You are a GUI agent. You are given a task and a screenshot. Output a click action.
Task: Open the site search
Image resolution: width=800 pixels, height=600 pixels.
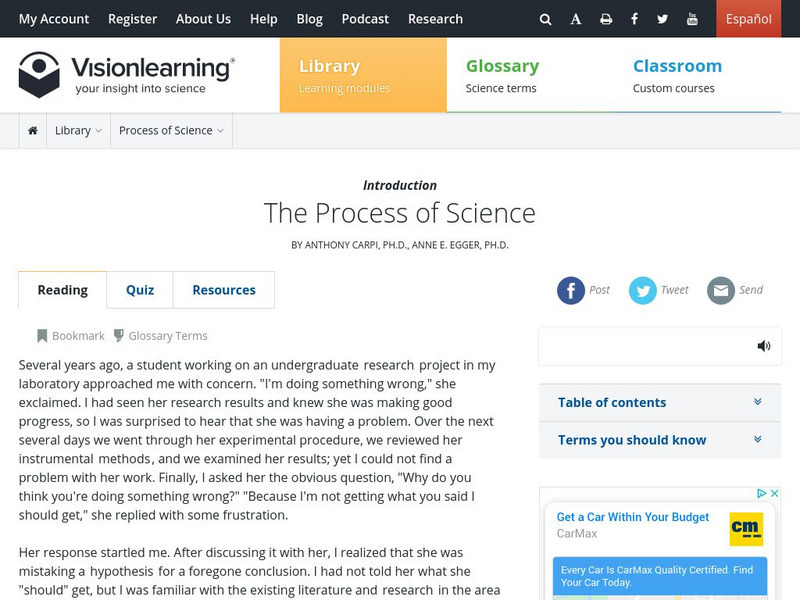pos(546,18)
